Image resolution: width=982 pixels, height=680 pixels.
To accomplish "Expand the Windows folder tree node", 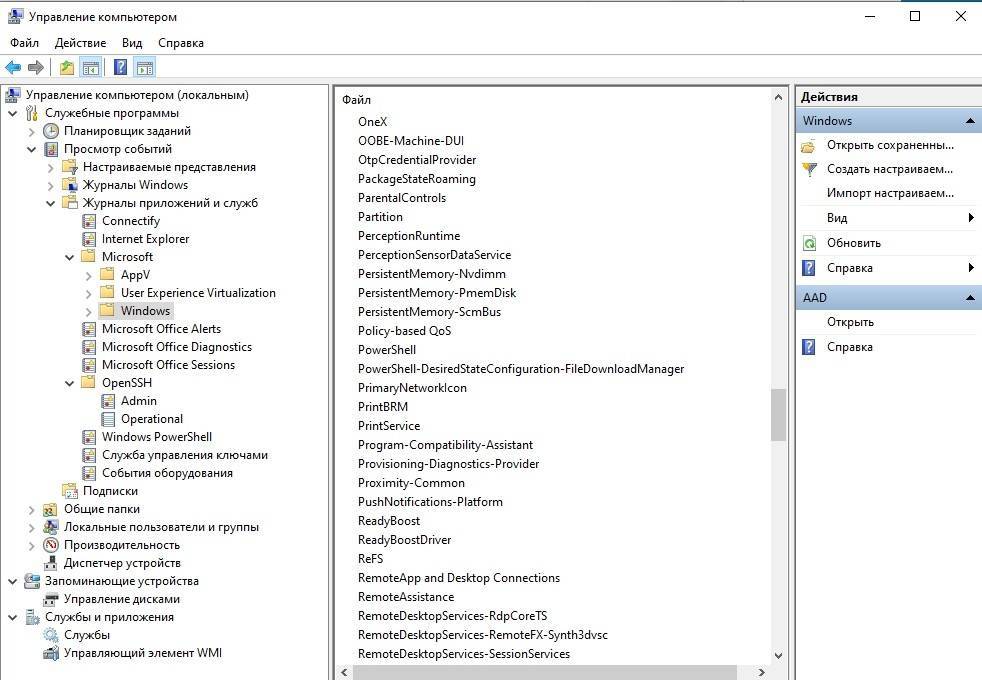I will (x=89, y=311).
